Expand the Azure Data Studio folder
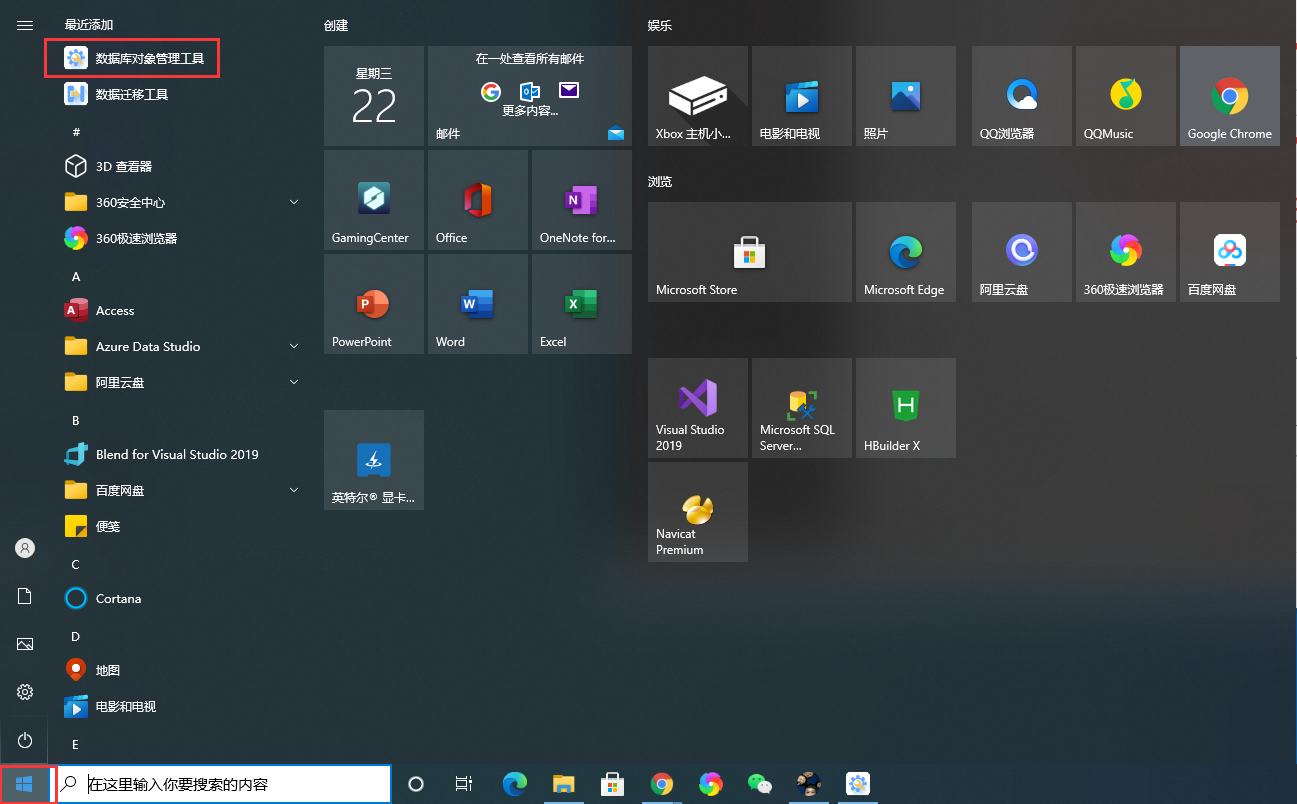Image resolution: width=1297 pixels, height=804 pixels. pyautogui.click(x=293, y=346)
